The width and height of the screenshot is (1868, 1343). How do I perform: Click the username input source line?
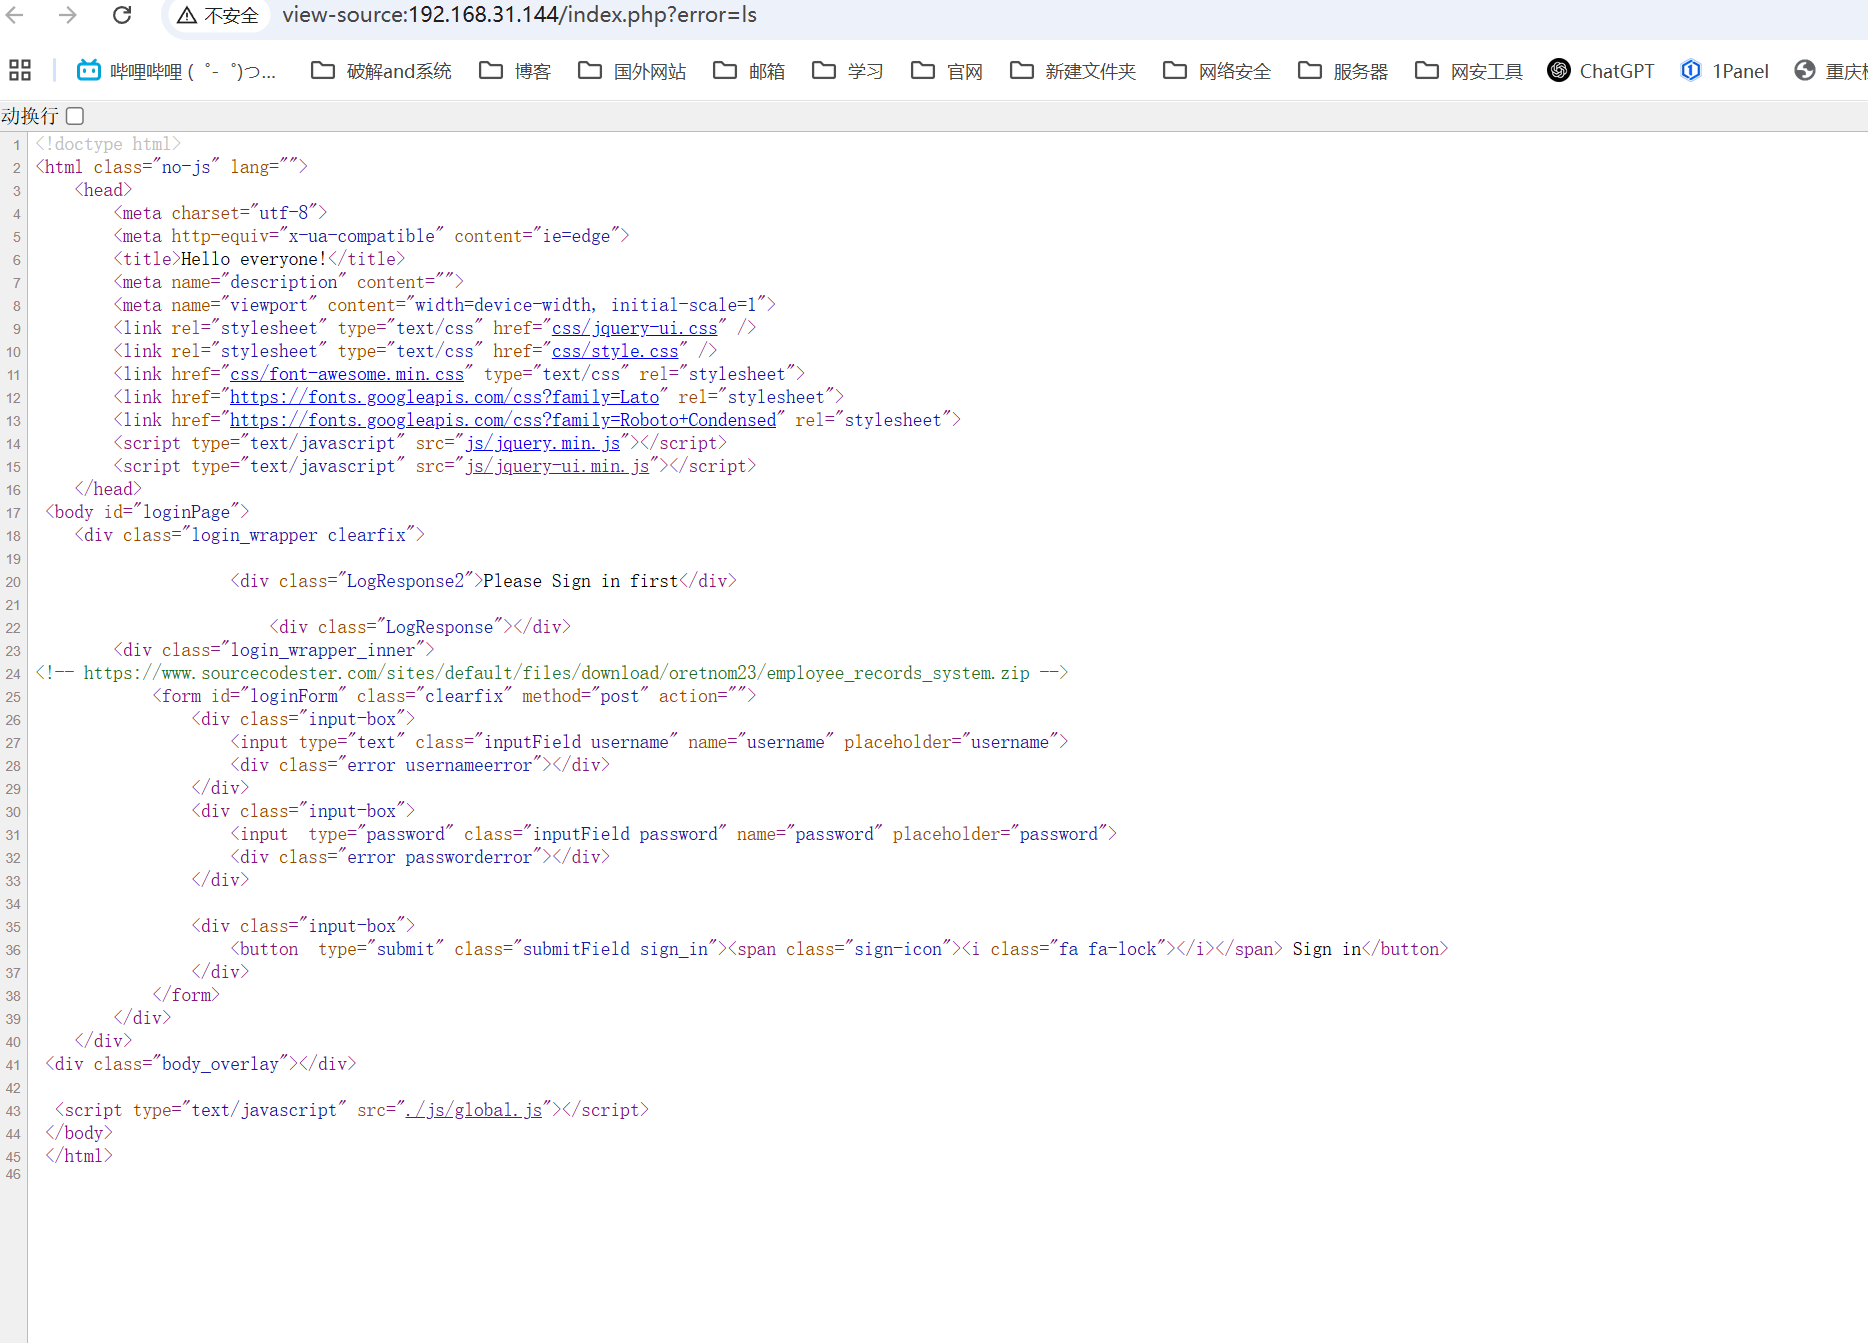[x=649, y=742]
